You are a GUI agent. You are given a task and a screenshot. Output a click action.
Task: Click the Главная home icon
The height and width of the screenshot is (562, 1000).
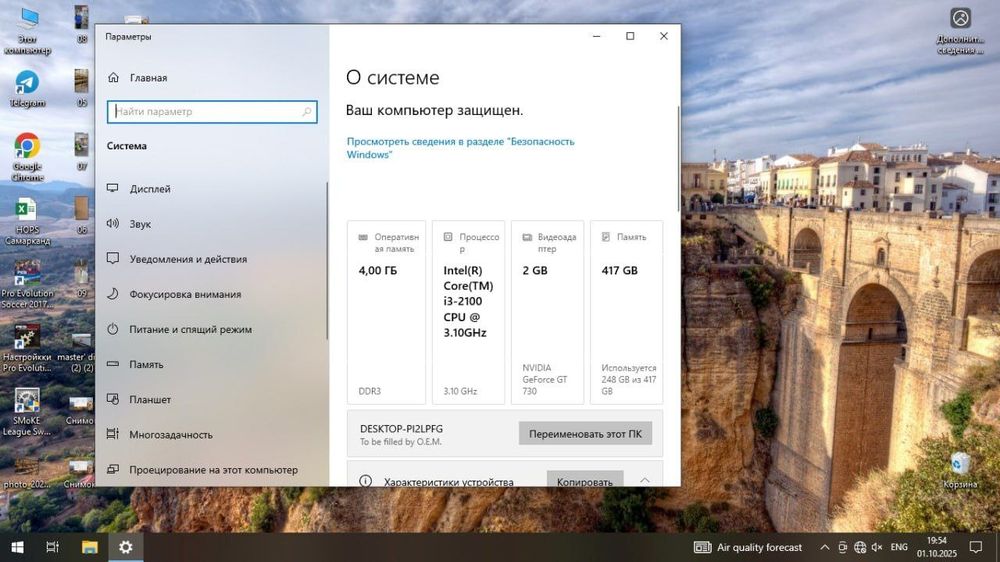[x=114, y=77]
